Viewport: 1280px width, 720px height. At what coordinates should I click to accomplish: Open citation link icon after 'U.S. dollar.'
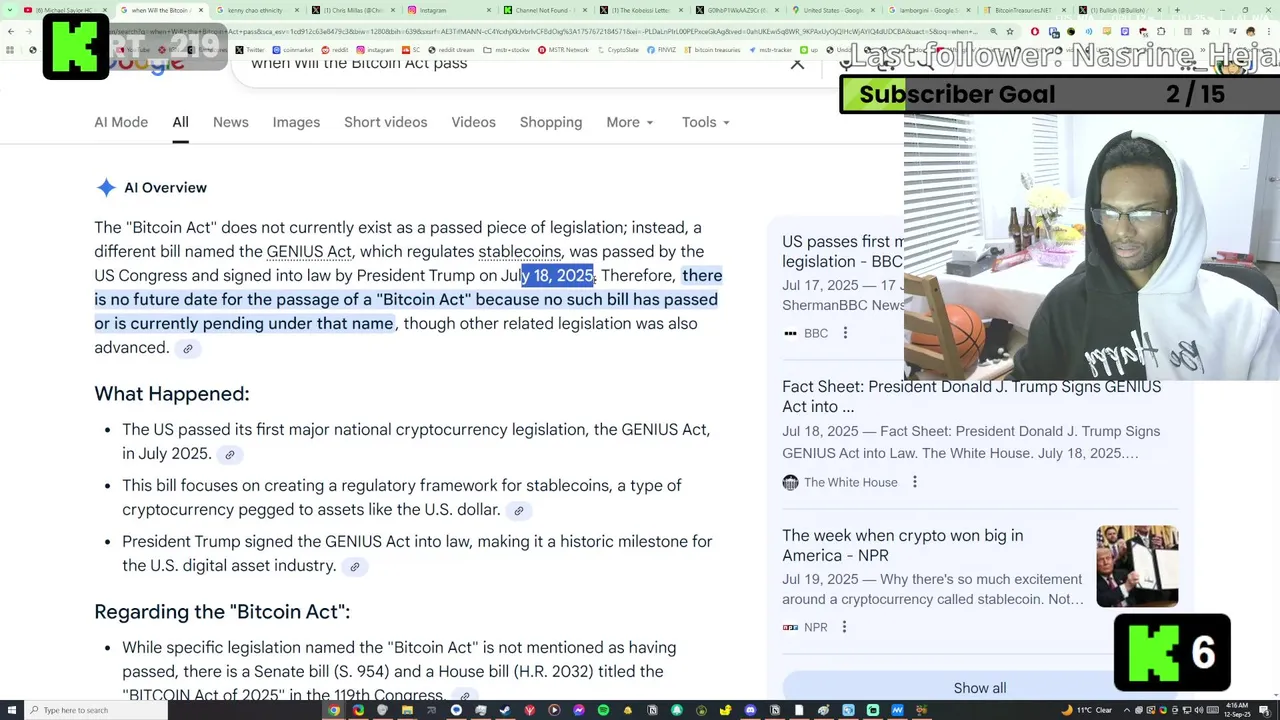click(518, 510)
